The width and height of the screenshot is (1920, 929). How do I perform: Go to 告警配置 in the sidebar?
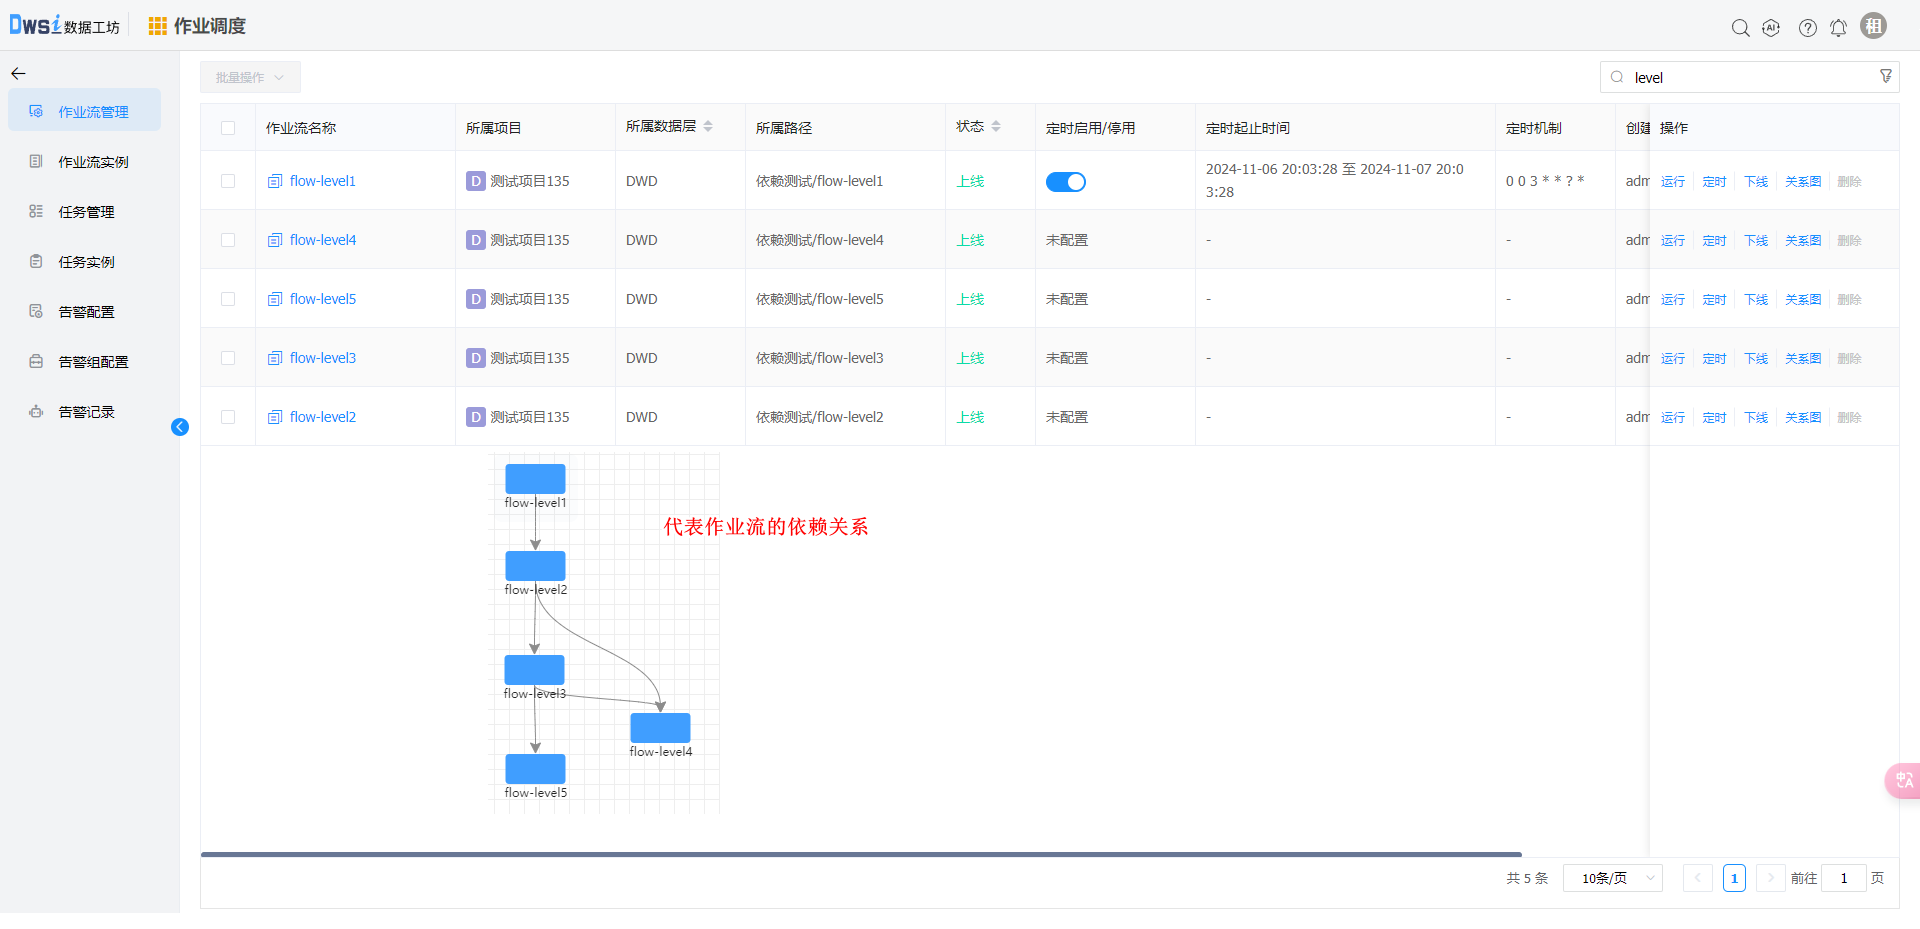pos(86,312)
